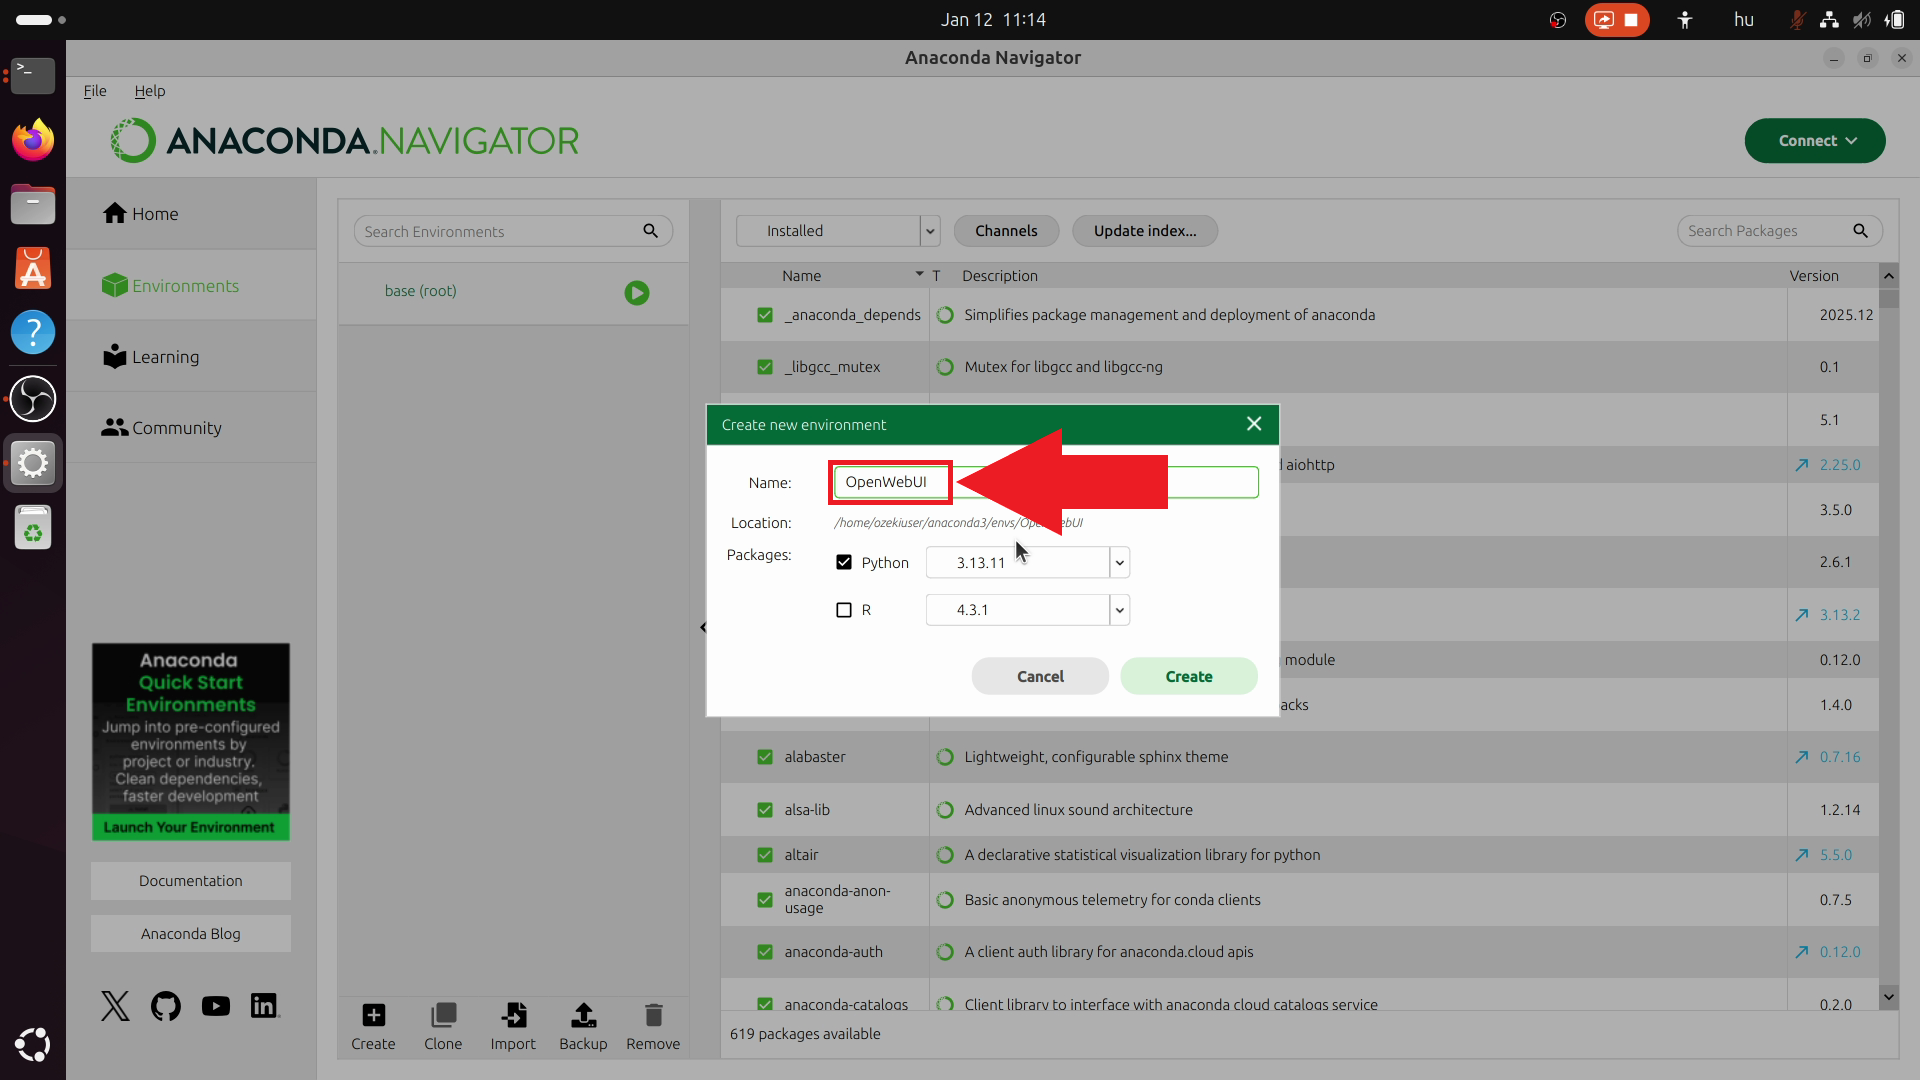Viewport: 1920px width, 1080px height.
Task: Click the Clone environment icon
Action: [443, 1016]
